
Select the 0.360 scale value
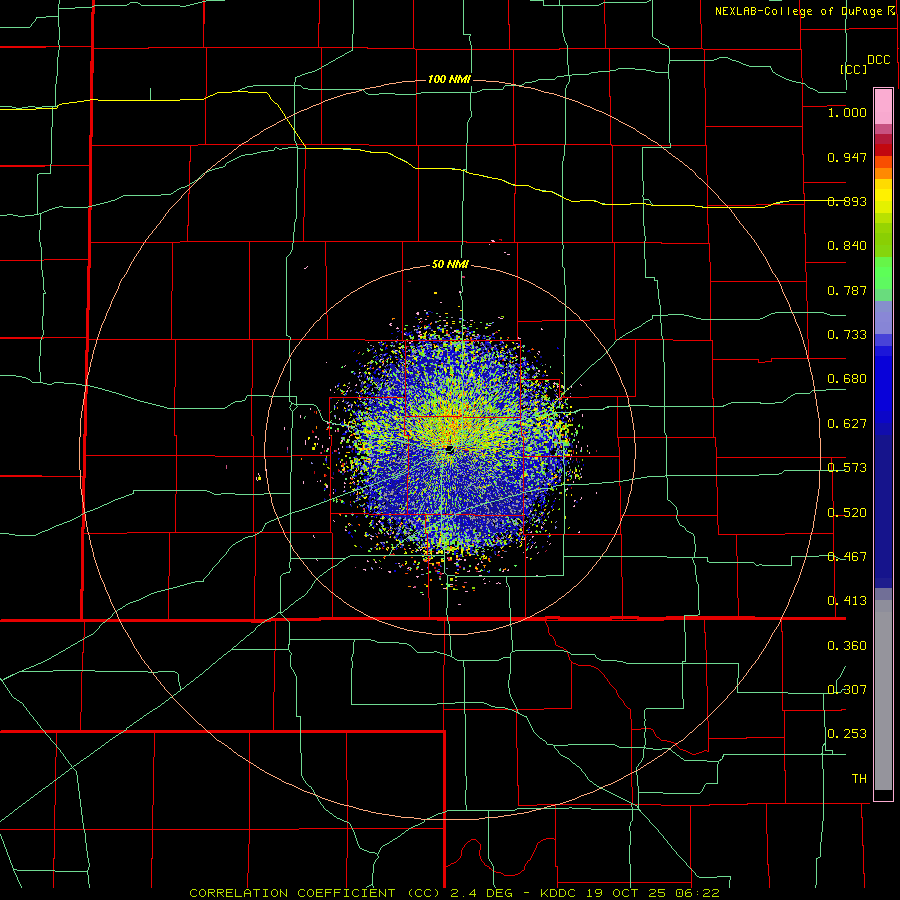(x=847, y=646)
